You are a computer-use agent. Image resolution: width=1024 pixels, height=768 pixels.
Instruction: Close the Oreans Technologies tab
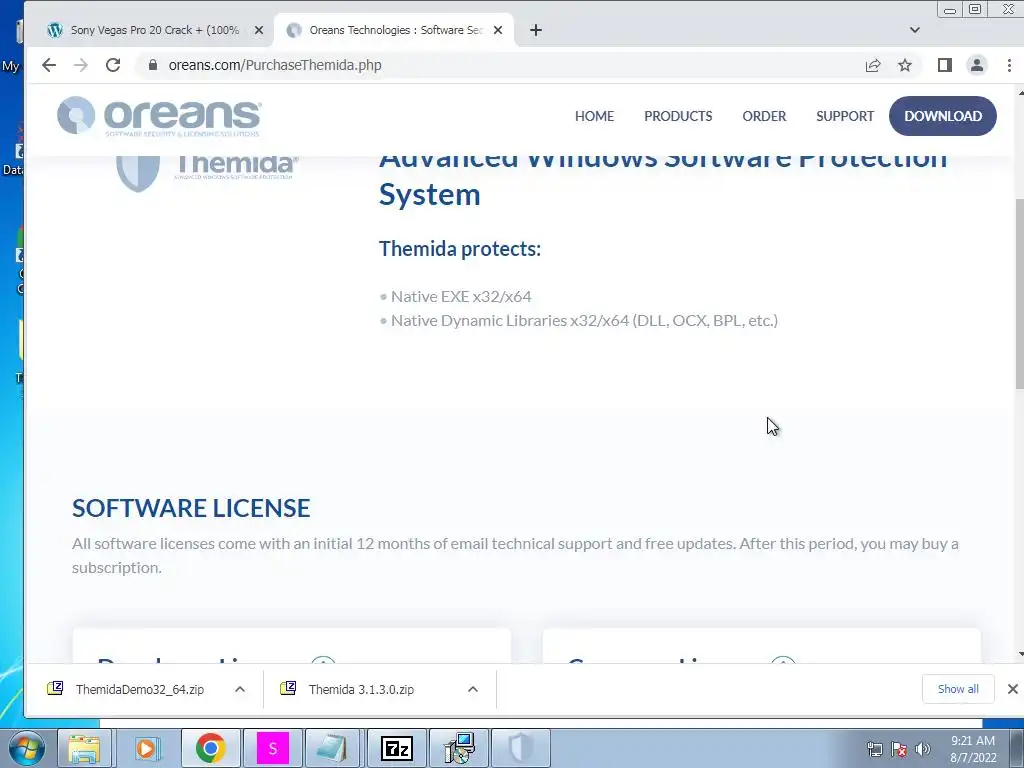coord(498,30)
